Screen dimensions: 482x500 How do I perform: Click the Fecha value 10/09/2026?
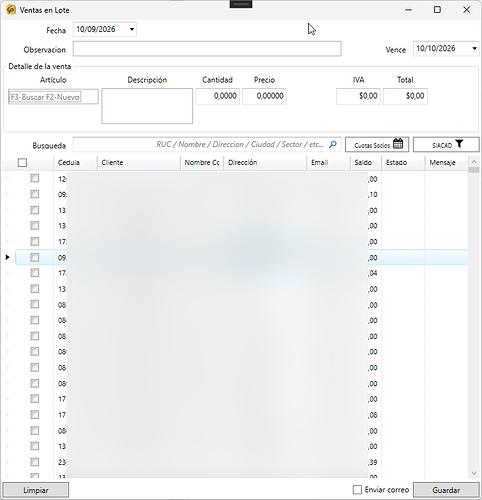[x=96, y=29]
